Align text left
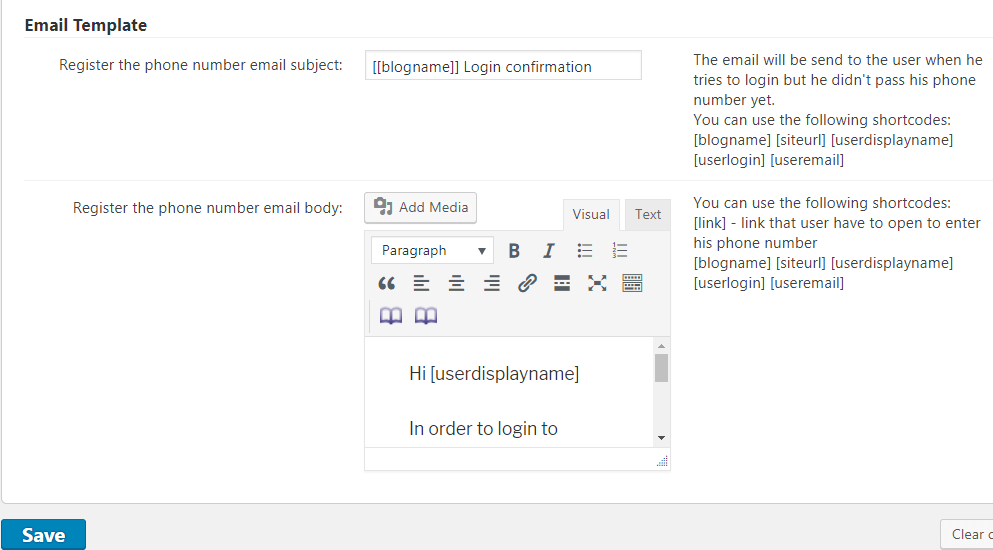The image size is (993, 550). point(421,284)
